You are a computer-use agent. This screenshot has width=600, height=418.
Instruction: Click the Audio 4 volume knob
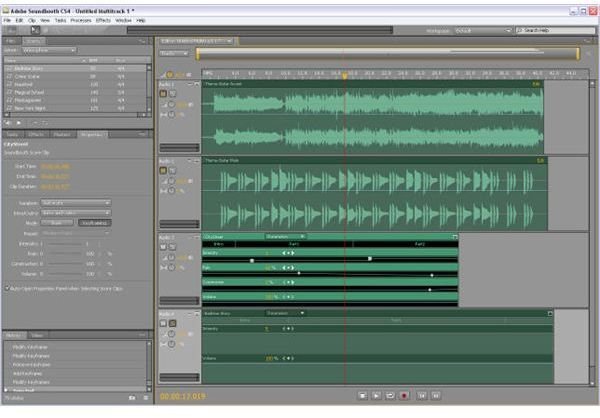(172, 334)
